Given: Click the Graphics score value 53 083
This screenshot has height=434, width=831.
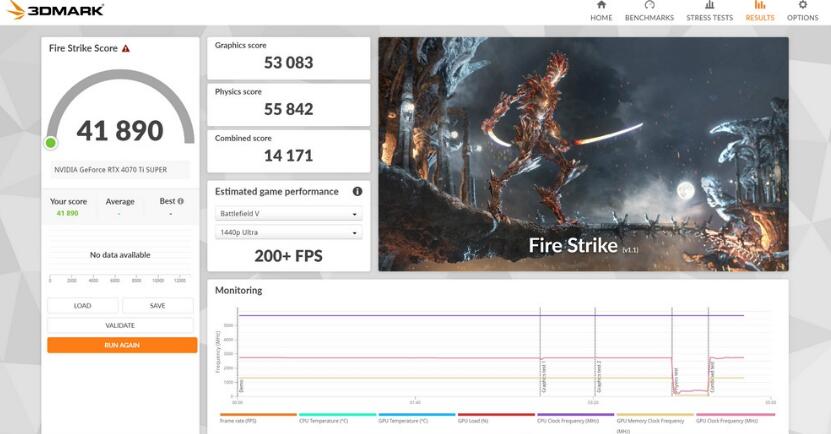Looking at the screenshot, I should (x=288, y=63).
